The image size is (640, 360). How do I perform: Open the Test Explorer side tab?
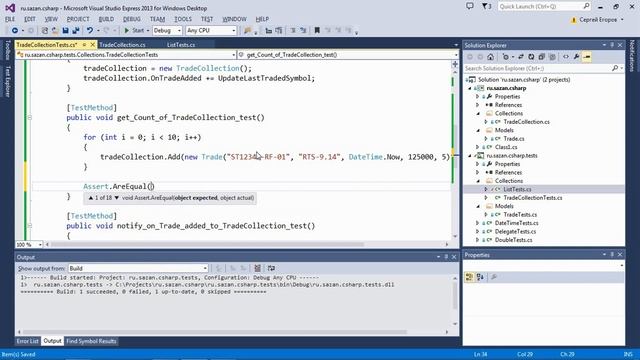pos(7,81)
